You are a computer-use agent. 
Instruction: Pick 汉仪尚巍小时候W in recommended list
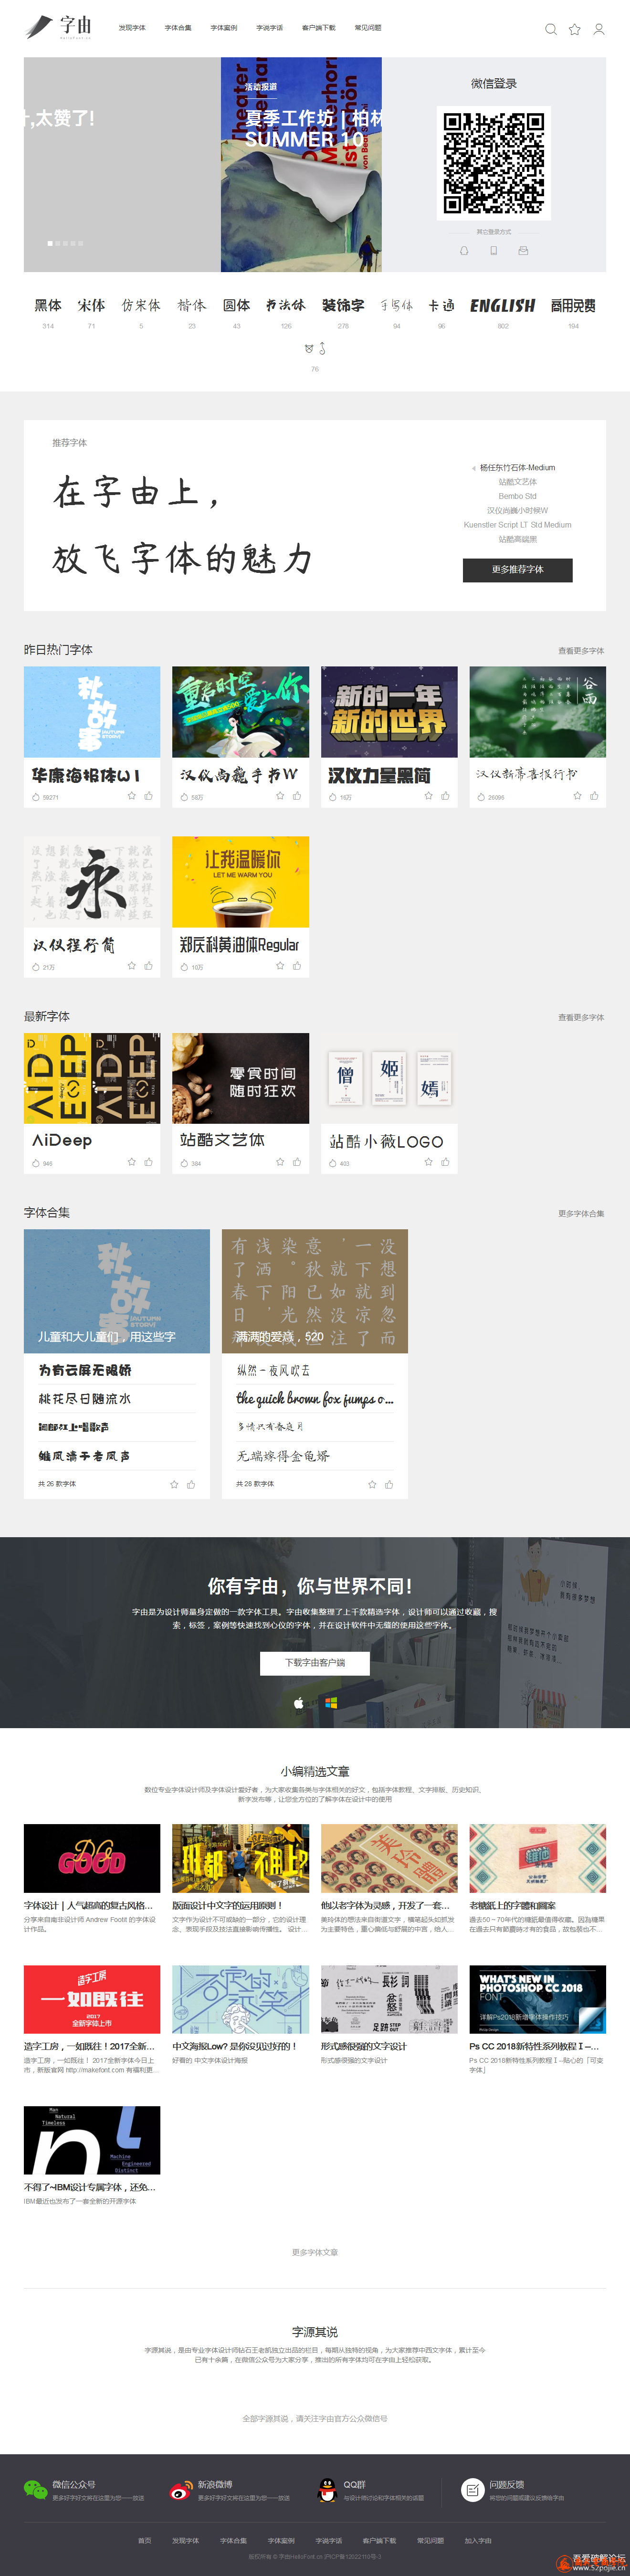(x=518, y=510)
